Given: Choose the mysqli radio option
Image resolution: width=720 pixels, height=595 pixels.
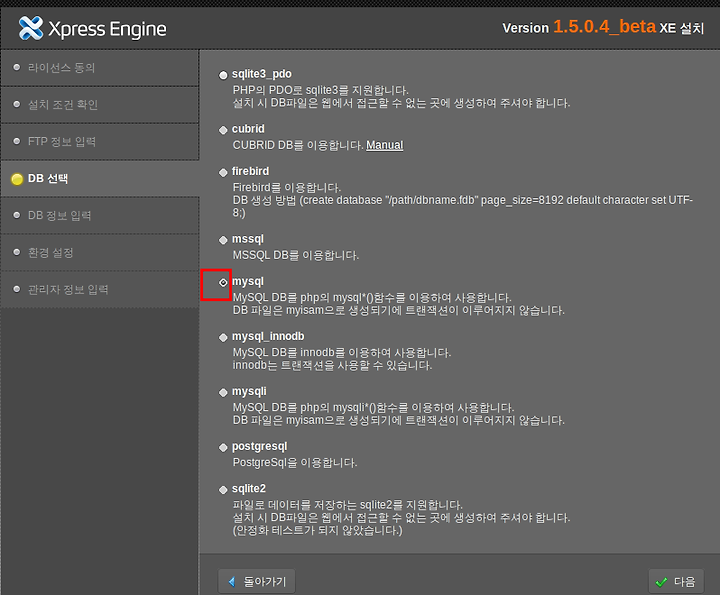Looking at the screenshot, I should [223, 393].
